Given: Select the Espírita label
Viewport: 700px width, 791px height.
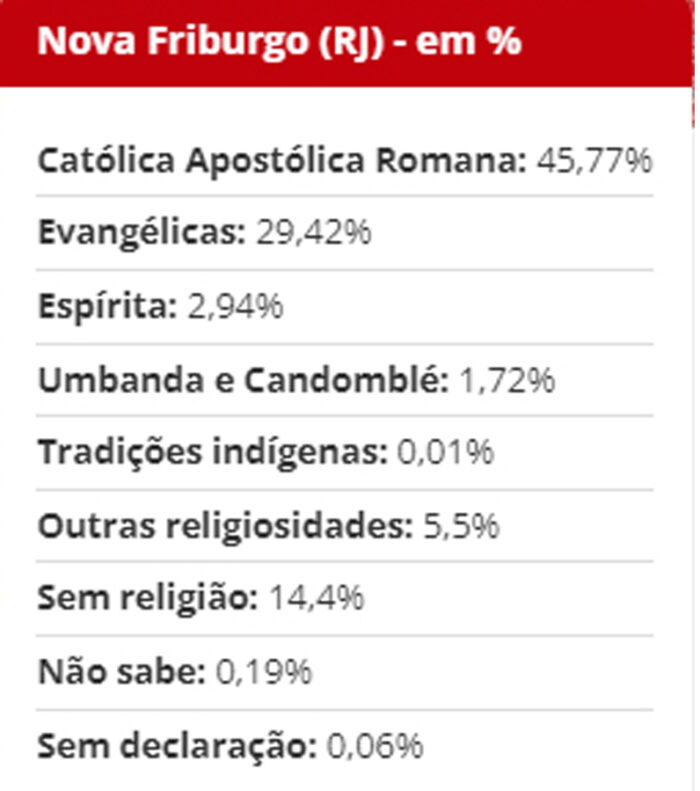Looking at the screenshot, I should click(108, 305).
